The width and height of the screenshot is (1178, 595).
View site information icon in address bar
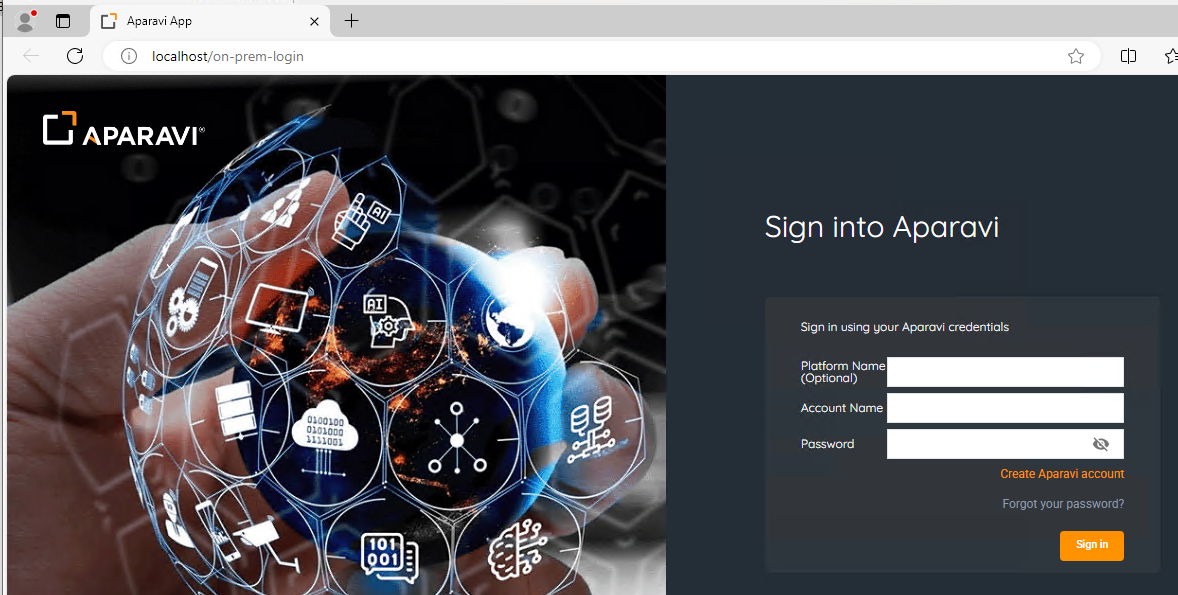[x=129, y=56]
